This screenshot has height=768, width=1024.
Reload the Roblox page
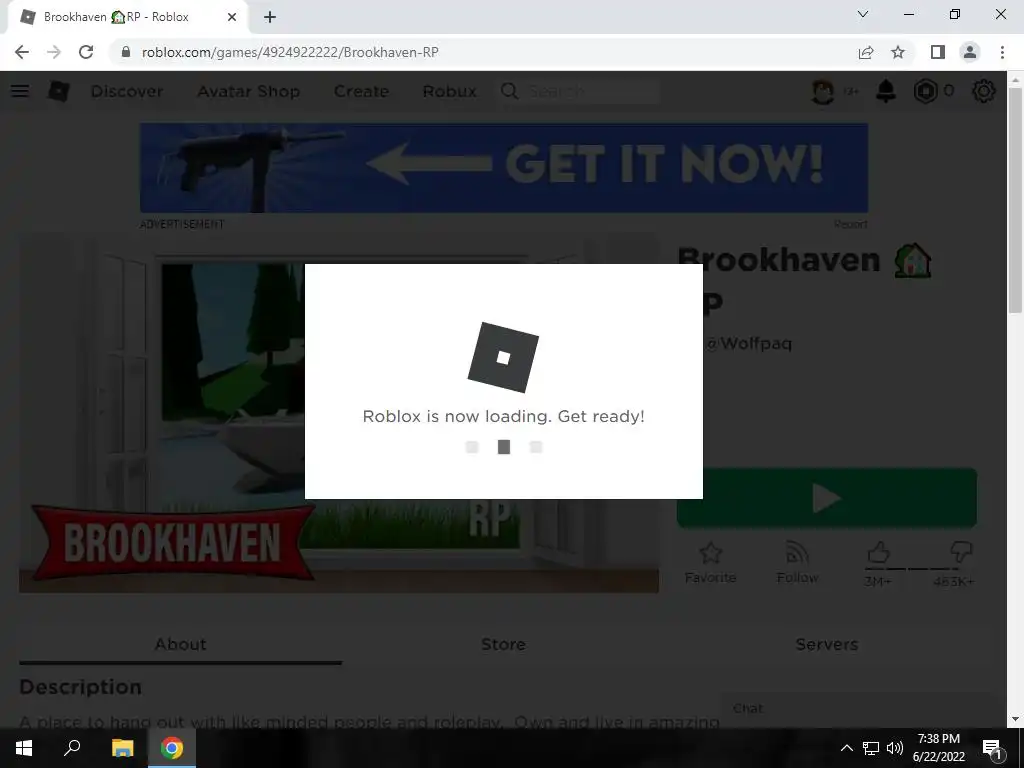click(x=86, y=52)
